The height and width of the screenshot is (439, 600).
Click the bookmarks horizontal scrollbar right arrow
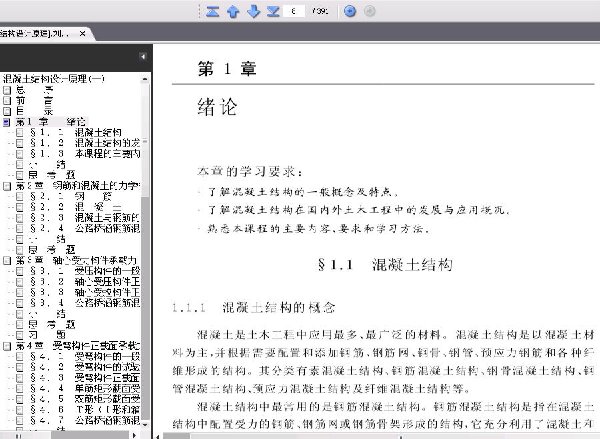click(134, 435)
